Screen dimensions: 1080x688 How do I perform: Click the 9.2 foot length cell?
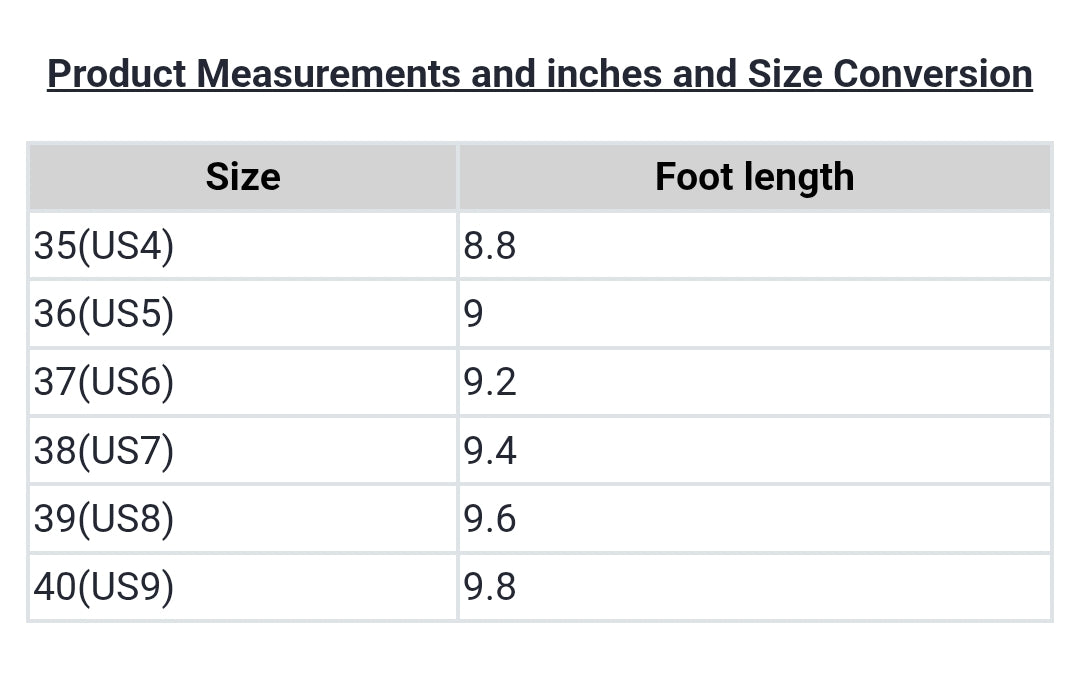tap(490, 382)
